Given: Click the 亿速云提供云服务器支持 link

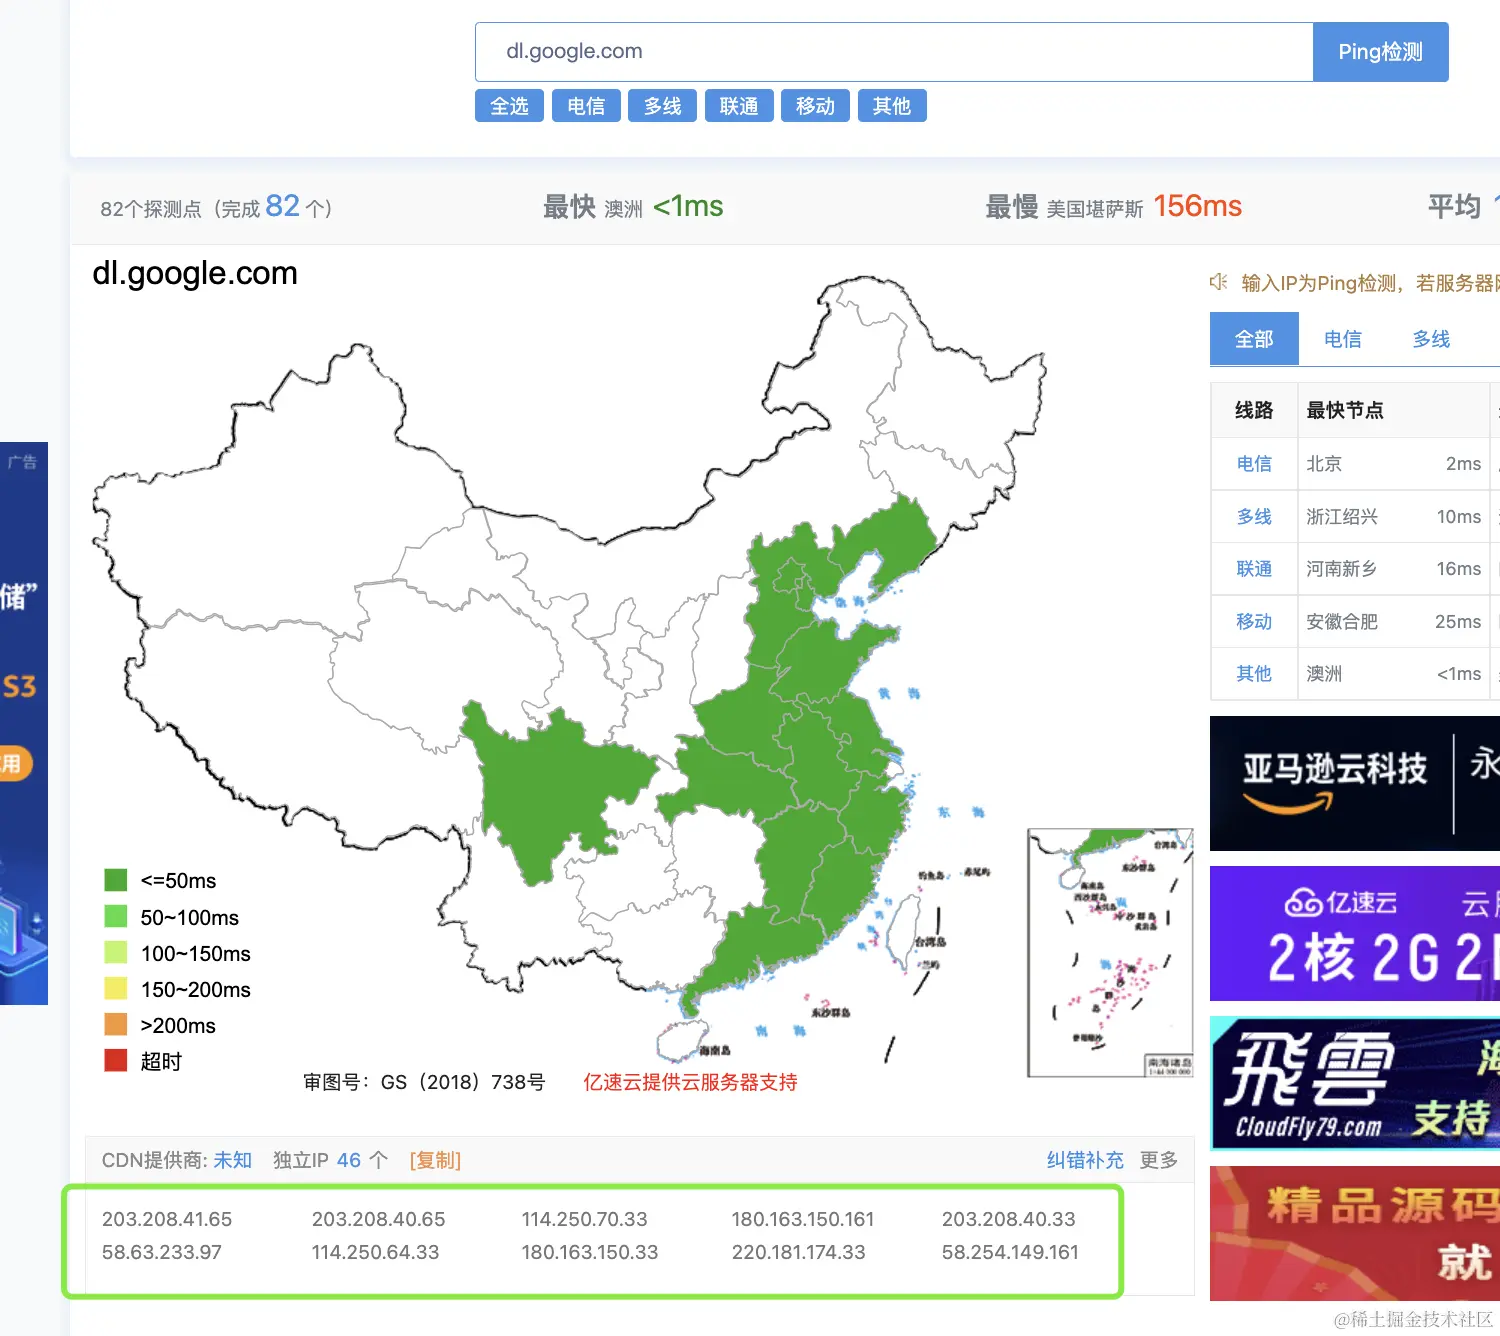Looking at the screenshot, I should click(x=690, y=1082).
